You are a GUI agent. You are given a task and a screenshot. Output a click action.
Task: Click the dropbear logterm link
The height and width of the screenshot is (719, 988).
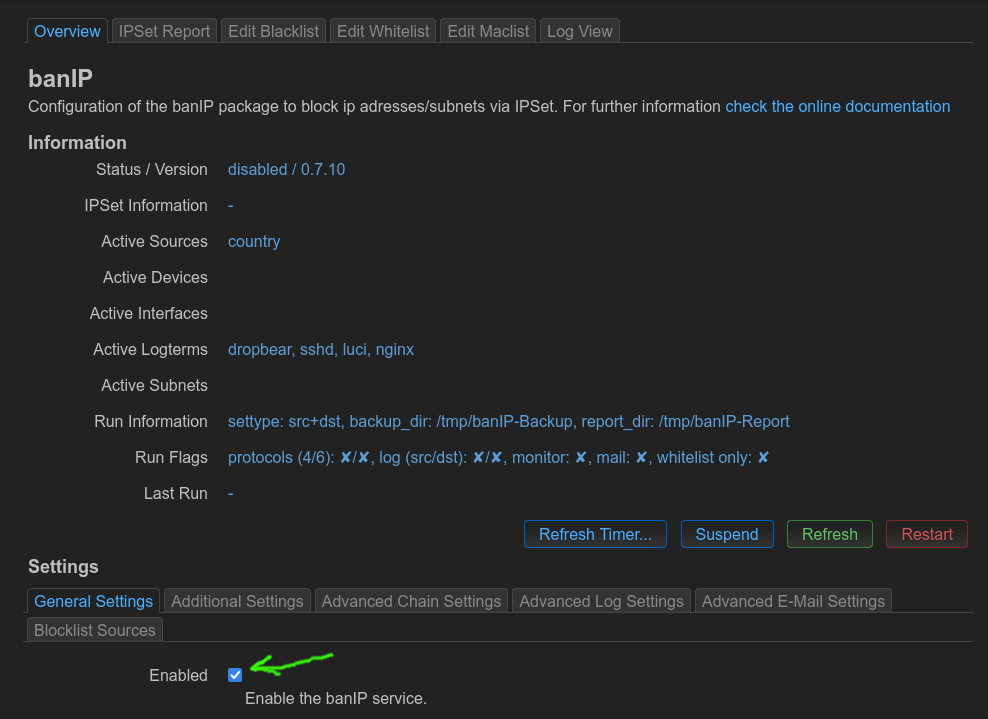(260, 349)
